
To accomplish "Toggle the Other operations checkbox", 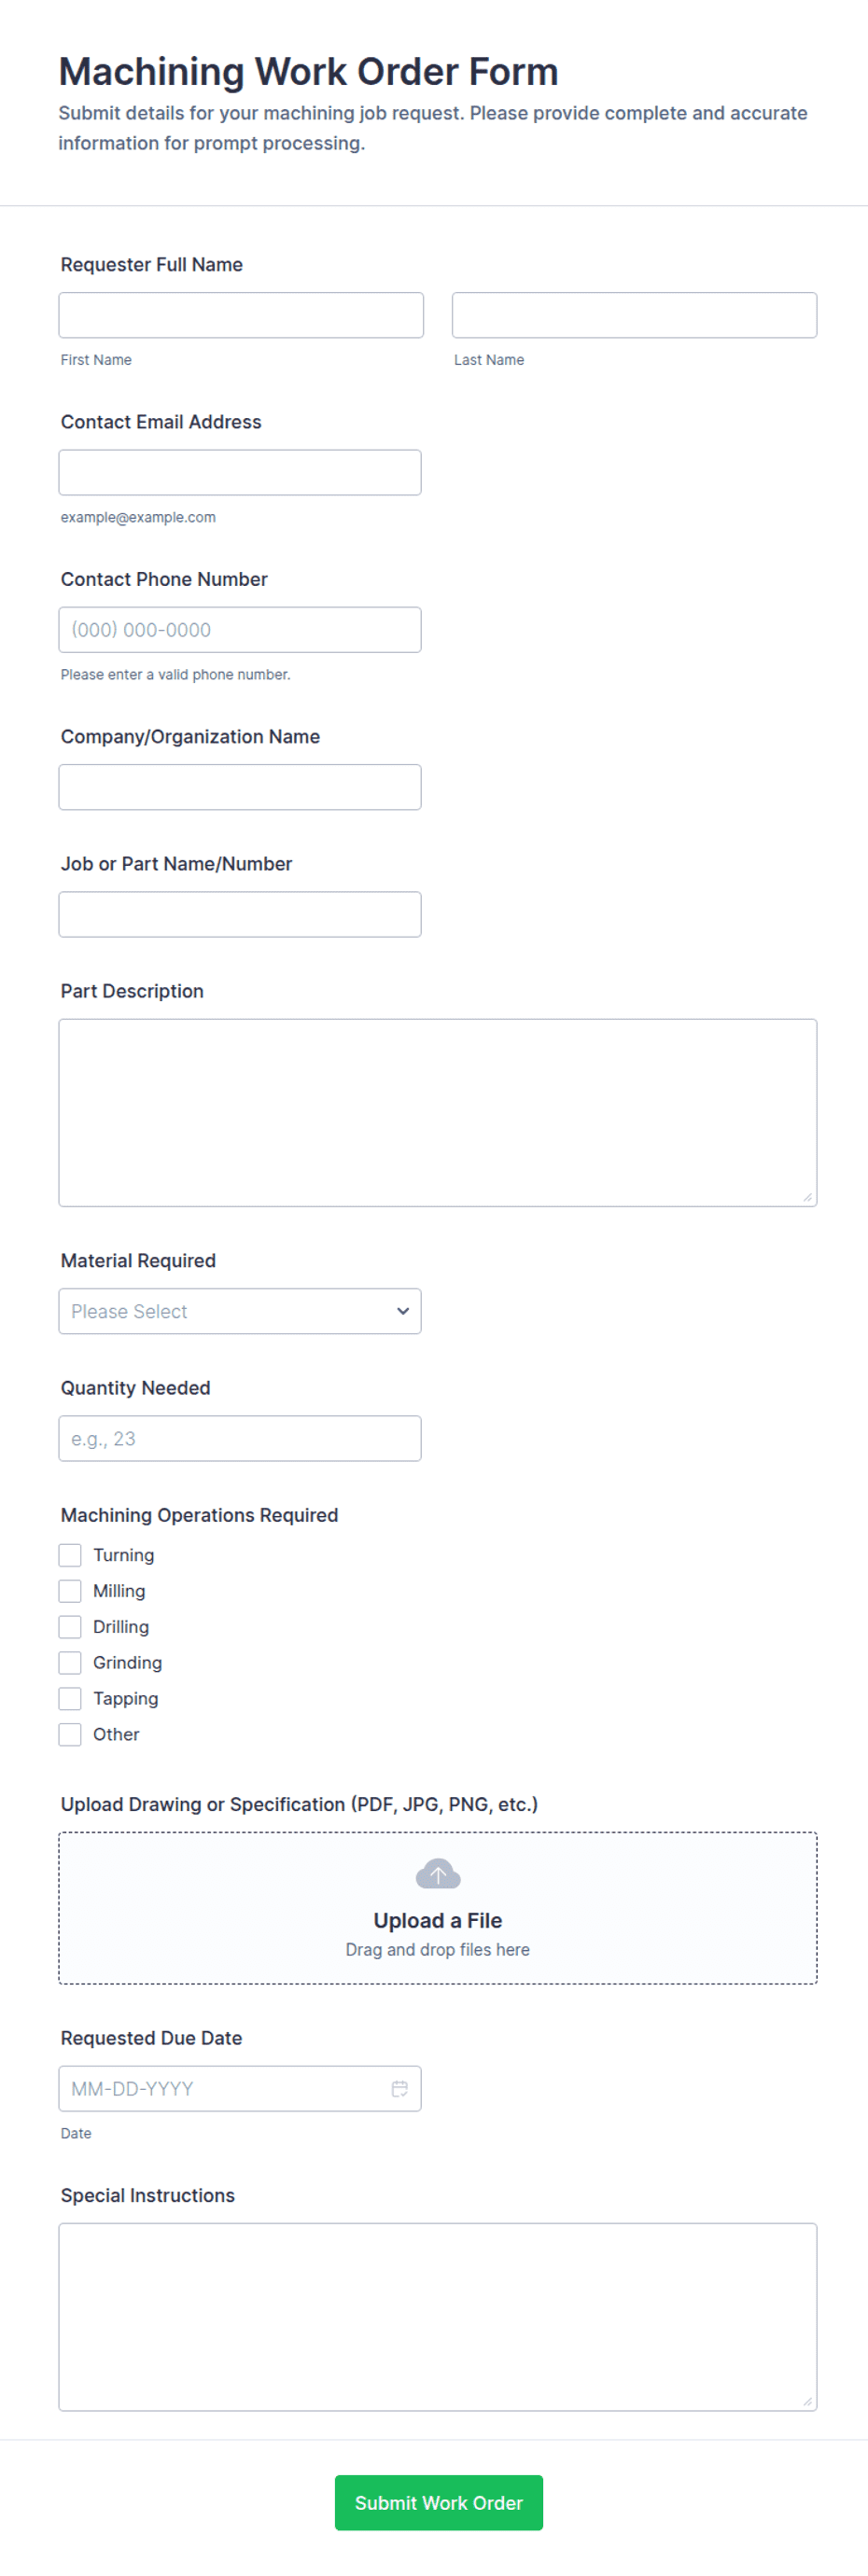I will (70, 1734).
